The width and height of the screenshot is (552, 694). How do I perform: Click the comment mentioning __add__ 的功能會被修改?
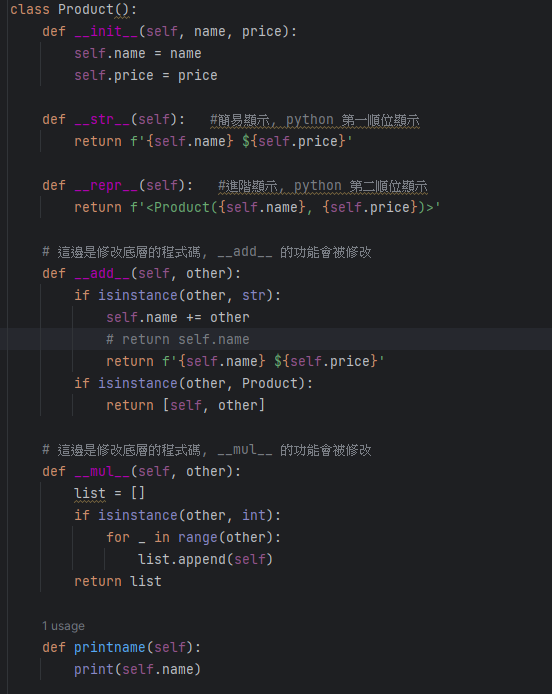click(x=207, y=252)
